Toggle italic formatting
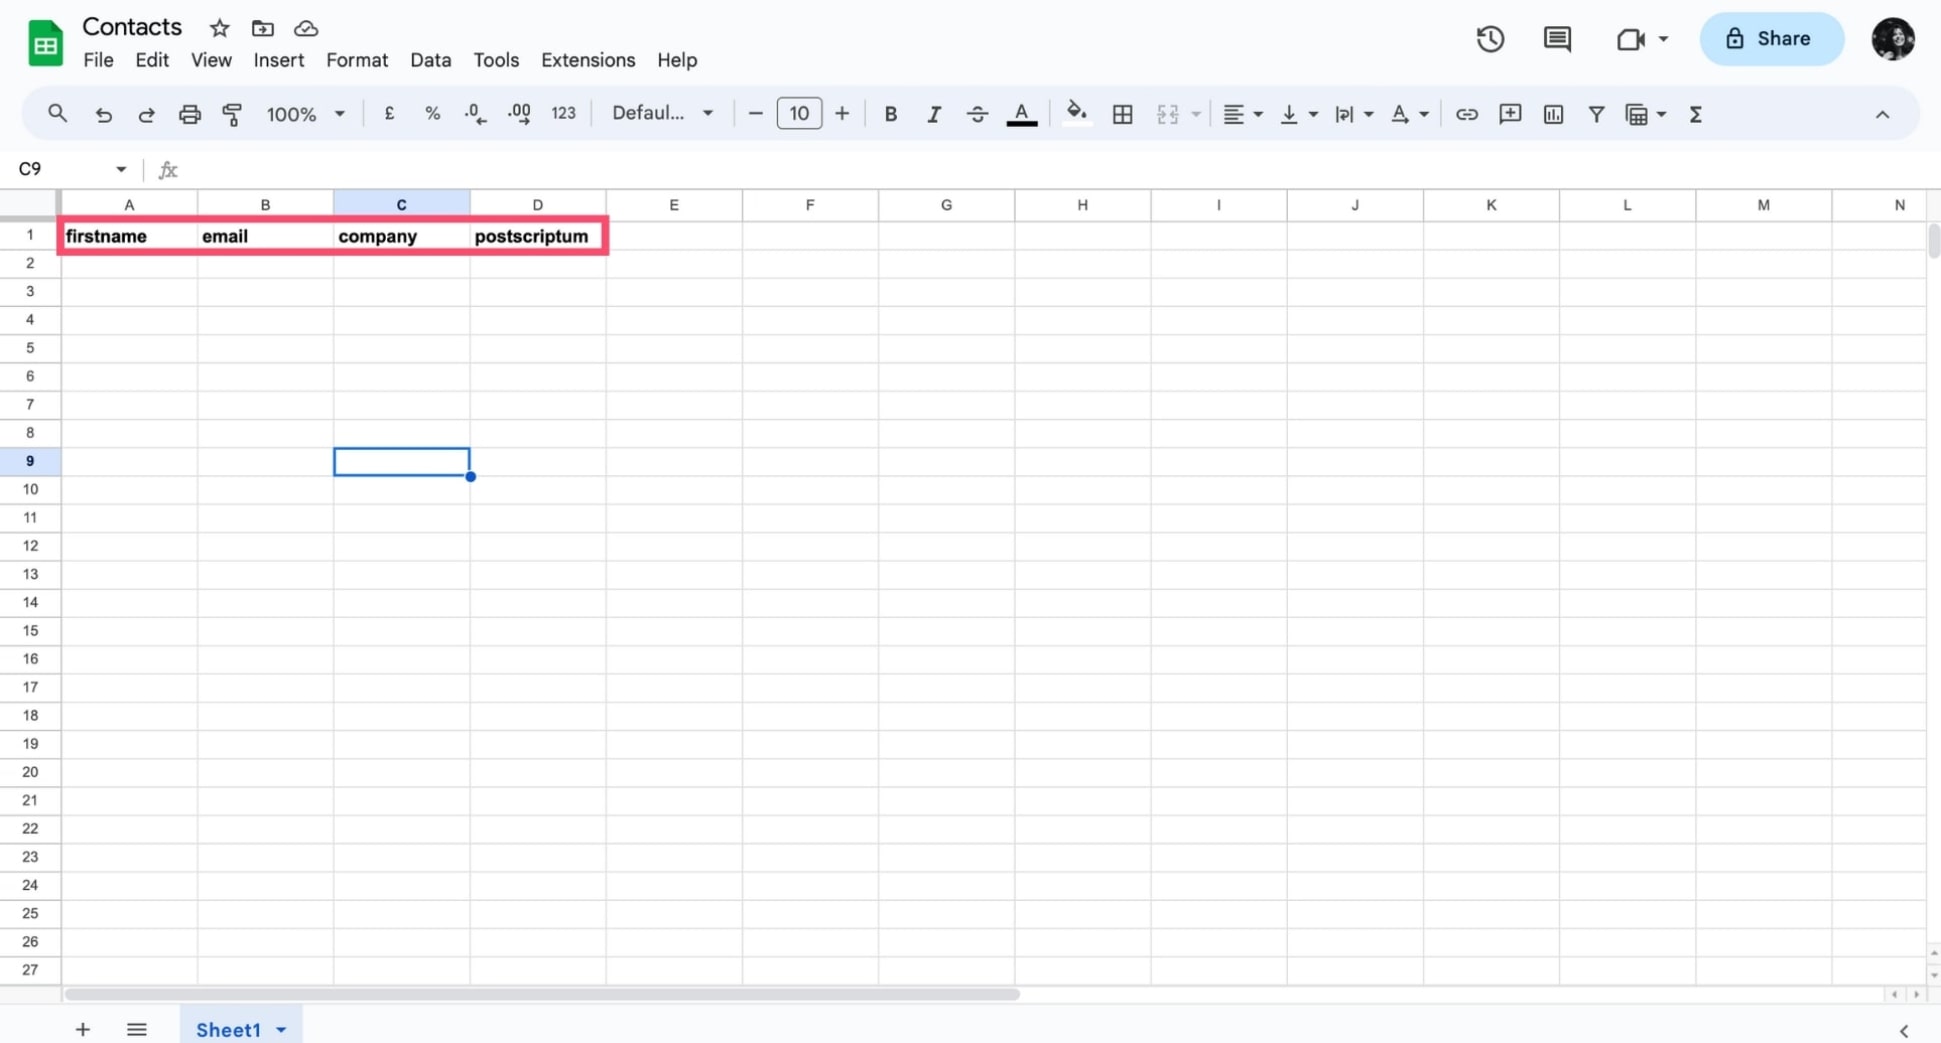Viewport: 1941px width, 1043px height. pyautogui.click(x=933, y=114)
